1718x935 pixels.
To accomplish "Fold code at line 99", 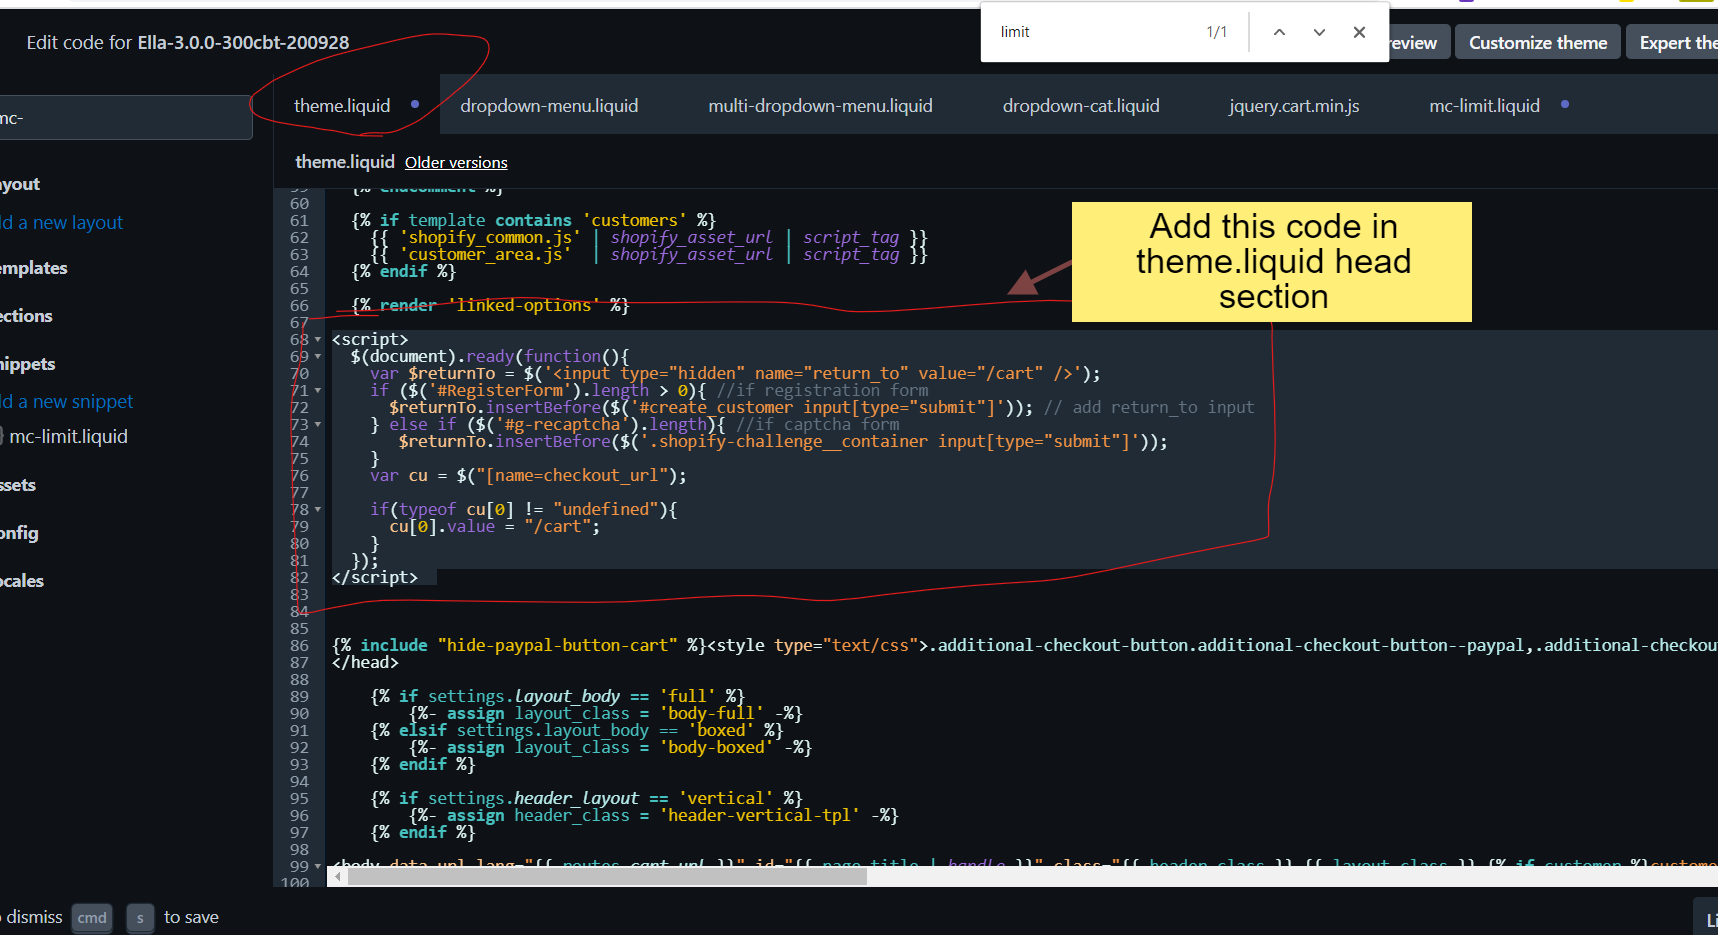I will (318, 867).
